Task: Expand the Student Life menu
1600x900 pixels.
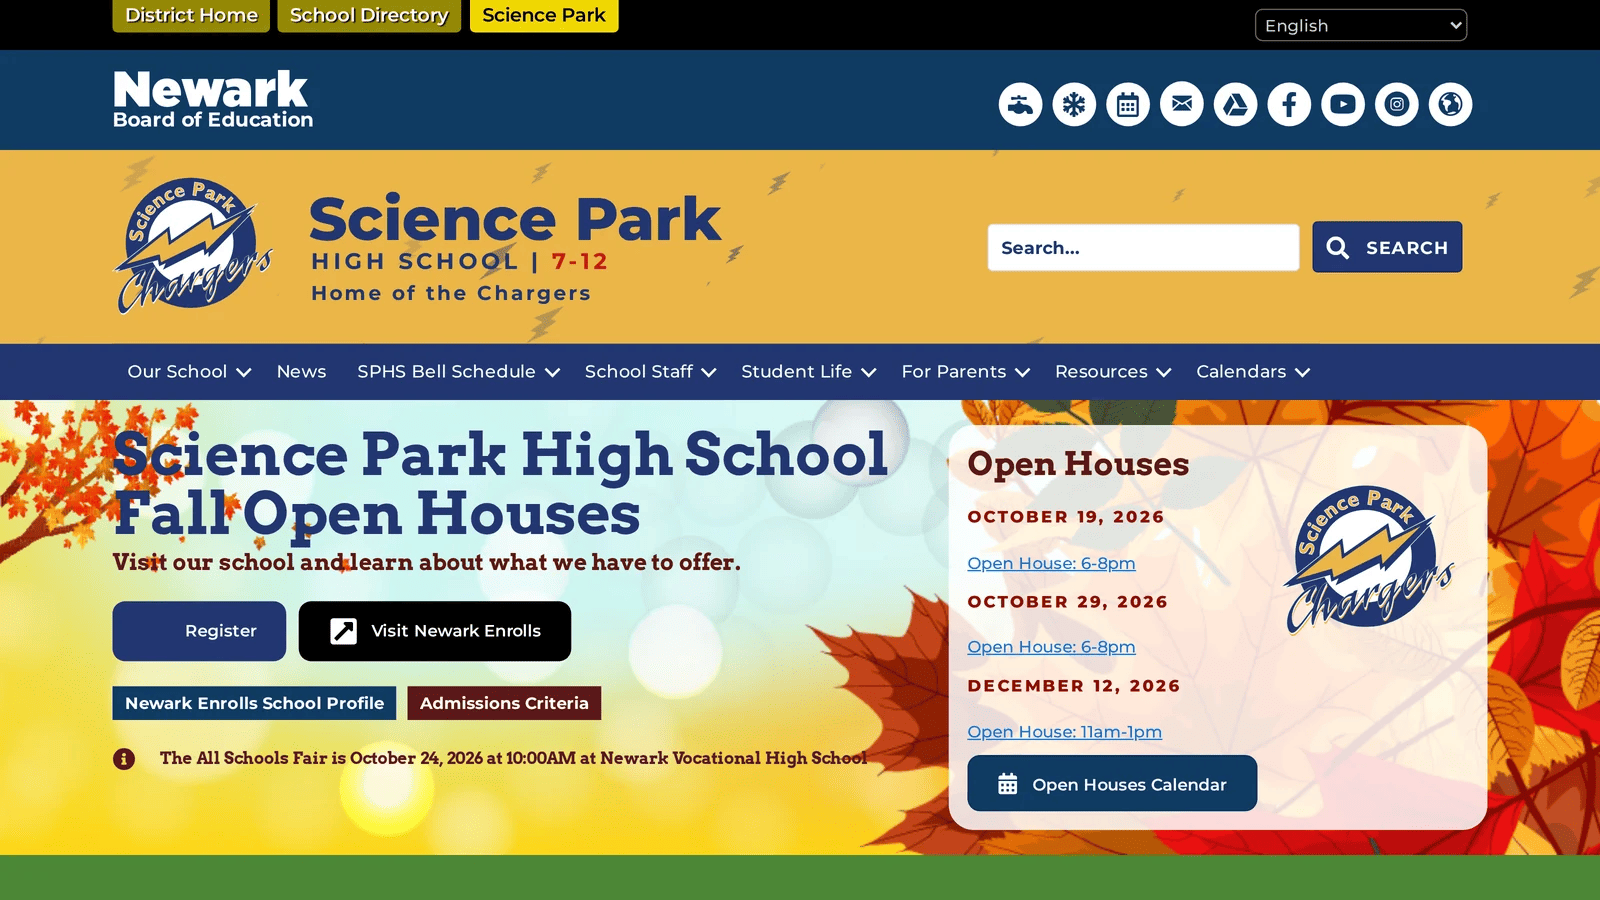Action: (x=809, y=372)
